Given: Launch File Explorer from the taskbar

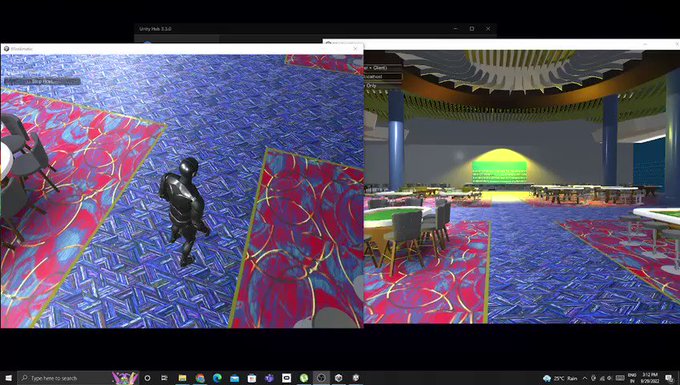Looking at the screenshot, I should coord(182,378).
